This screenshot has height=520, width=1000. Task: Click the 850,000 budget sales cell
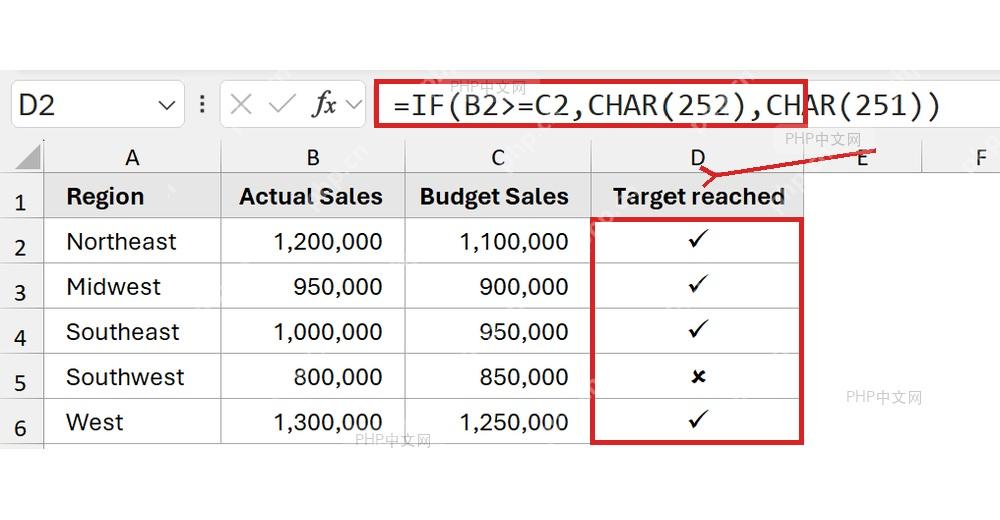pyautogui.click(x=498, y=376)
